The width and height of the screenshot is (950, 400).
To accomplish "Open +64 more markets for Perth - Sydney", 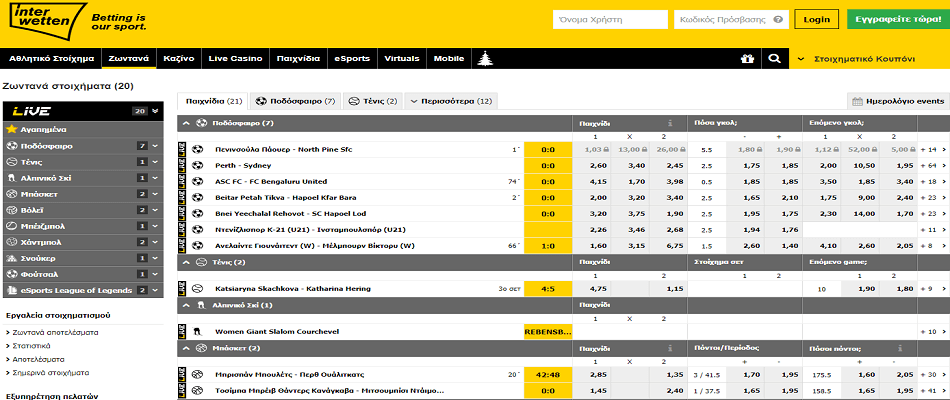I will click(933, 165).
